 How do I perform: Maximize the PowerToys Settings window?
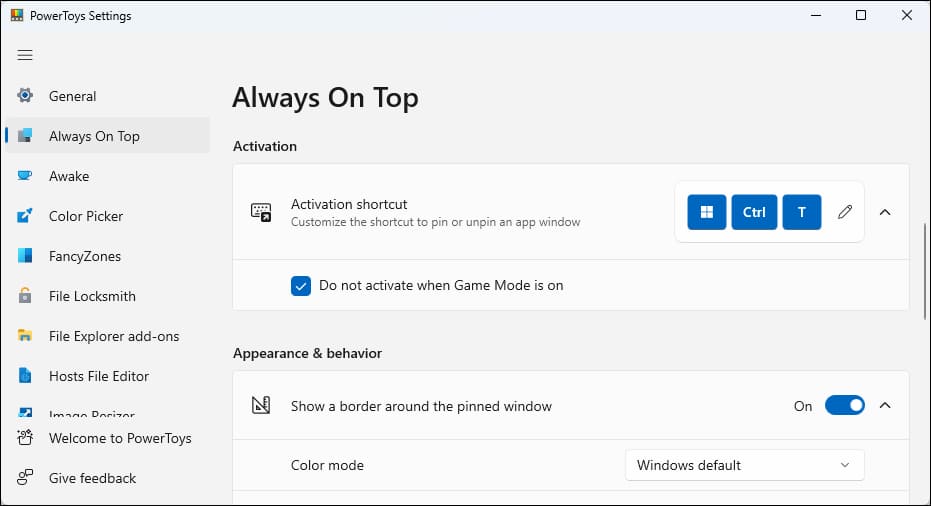point(861,15)
